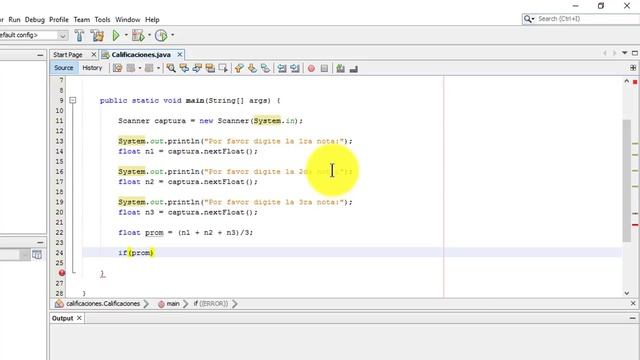Click calificaciones.Calificaciones breadcrumb

coord(103,304)
